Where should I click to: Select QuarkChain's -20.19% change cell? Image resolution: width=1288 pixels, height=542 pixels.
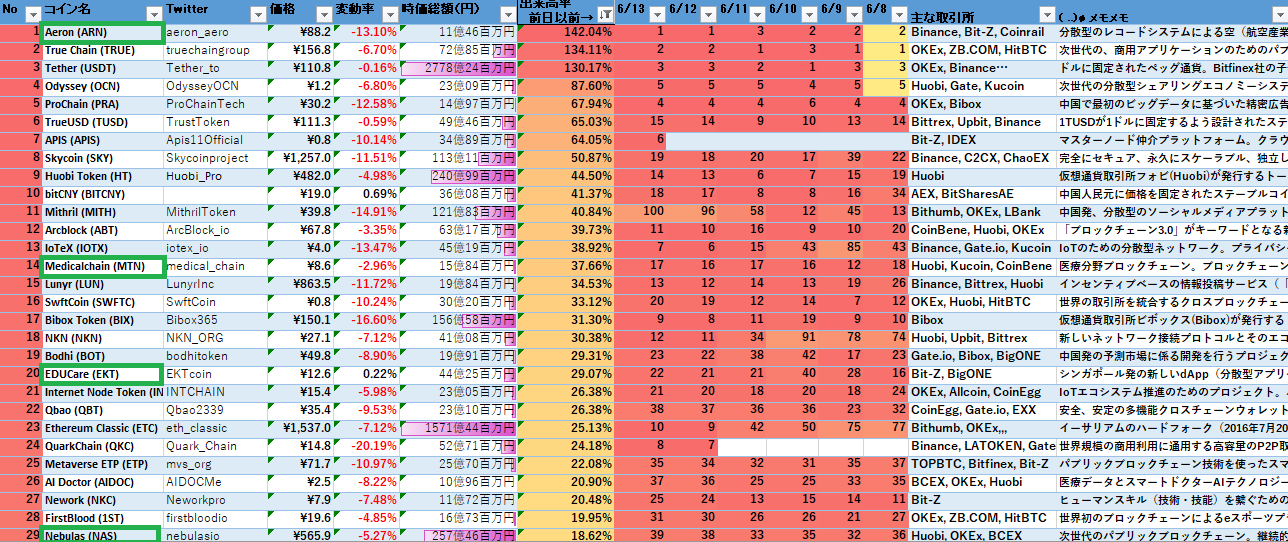367,446
